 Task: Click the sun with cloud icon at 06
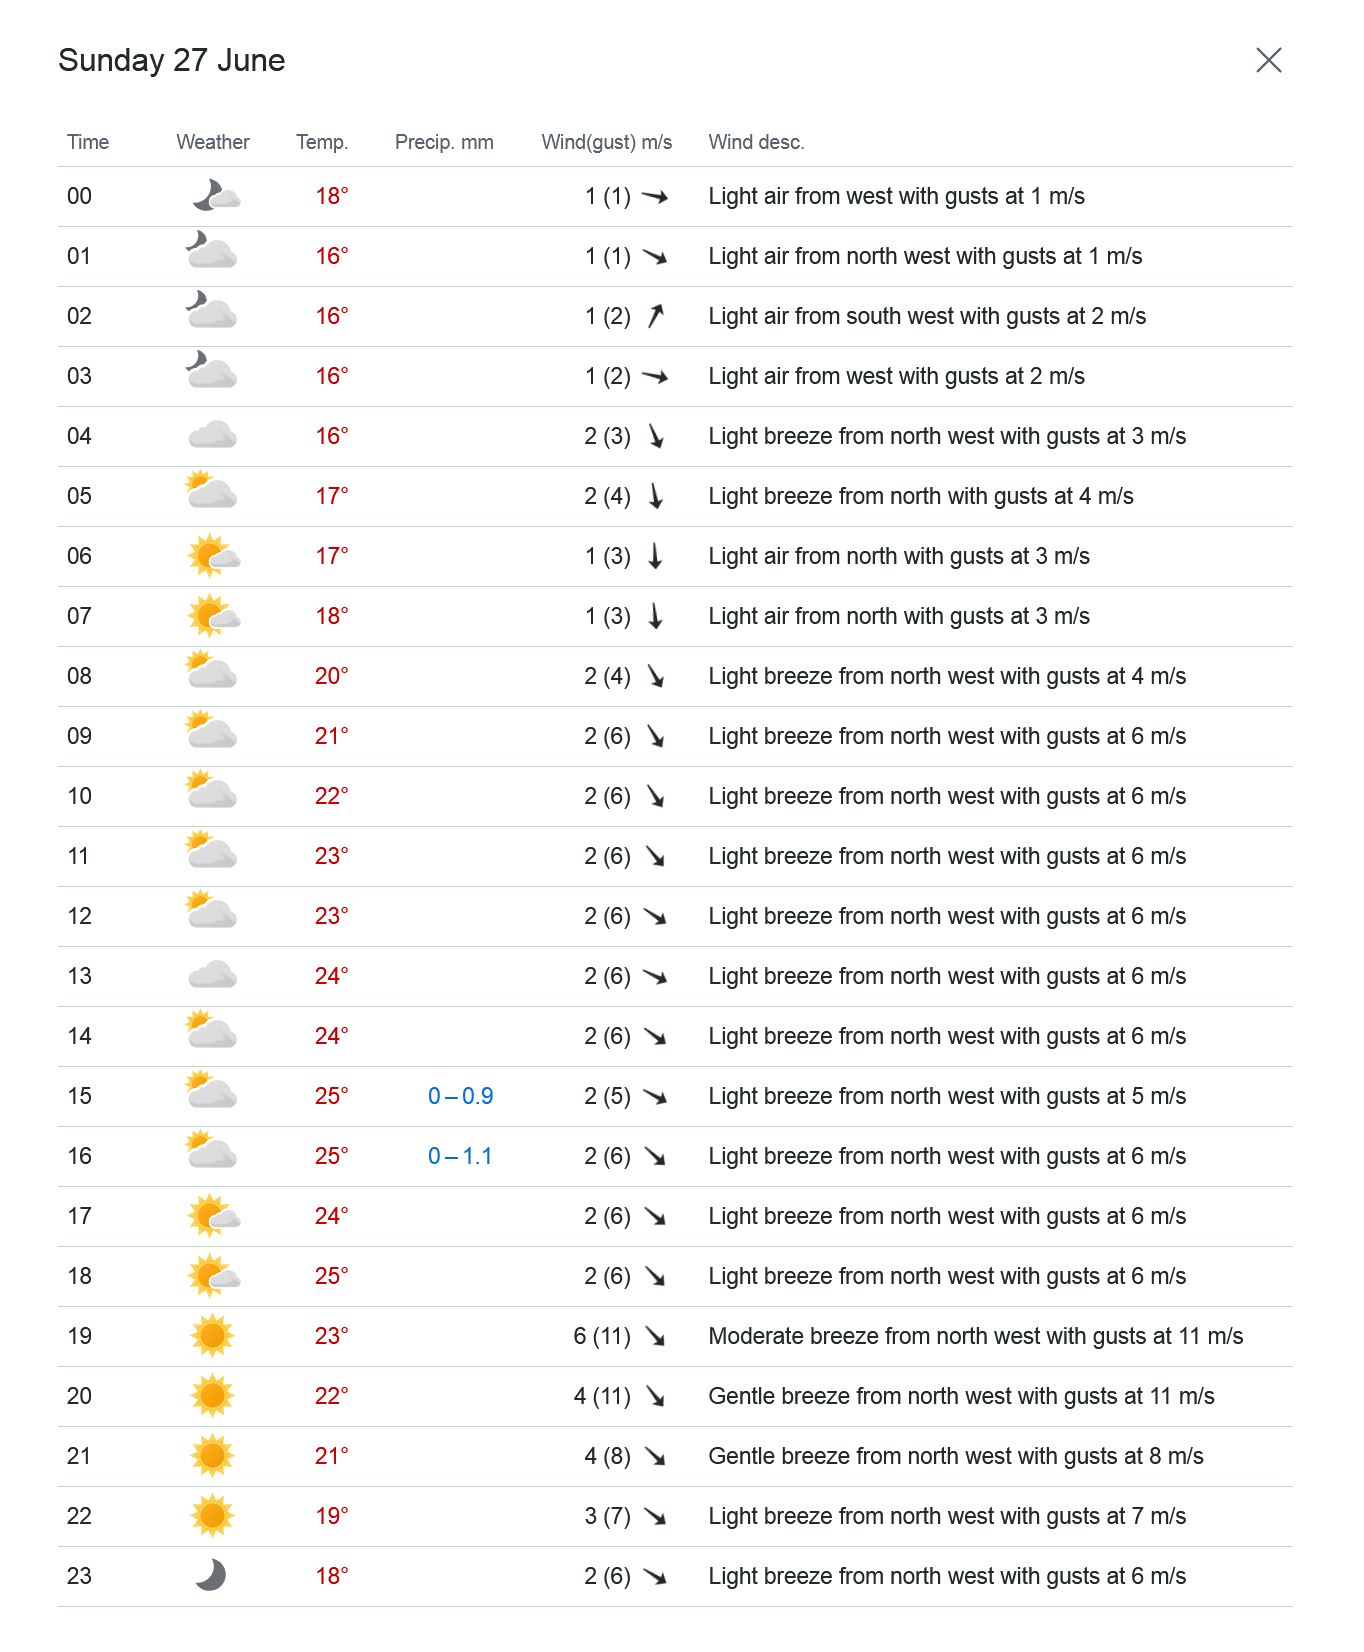(x=213, y=556)
